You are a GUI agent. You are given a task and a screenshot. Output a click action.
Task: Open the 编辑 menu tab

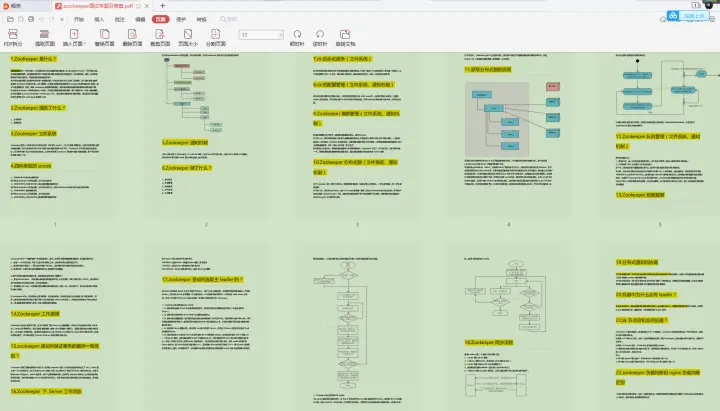click(140, 19)
